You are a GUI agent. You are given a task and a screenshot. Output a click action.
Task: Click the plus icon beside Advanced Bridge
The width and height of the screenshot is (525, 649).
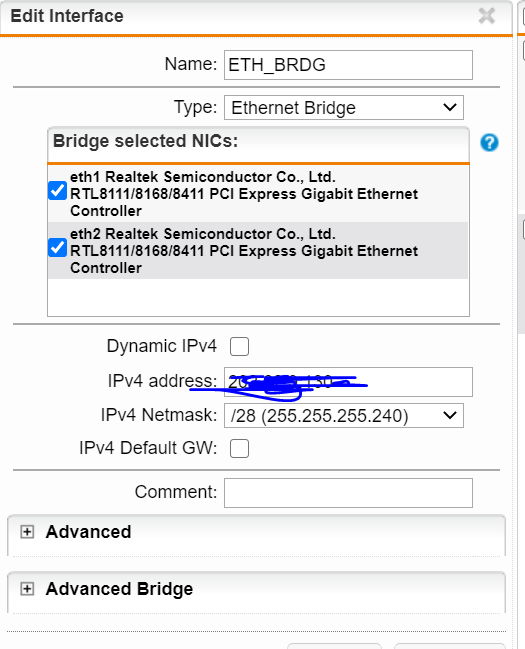point(27,589)
